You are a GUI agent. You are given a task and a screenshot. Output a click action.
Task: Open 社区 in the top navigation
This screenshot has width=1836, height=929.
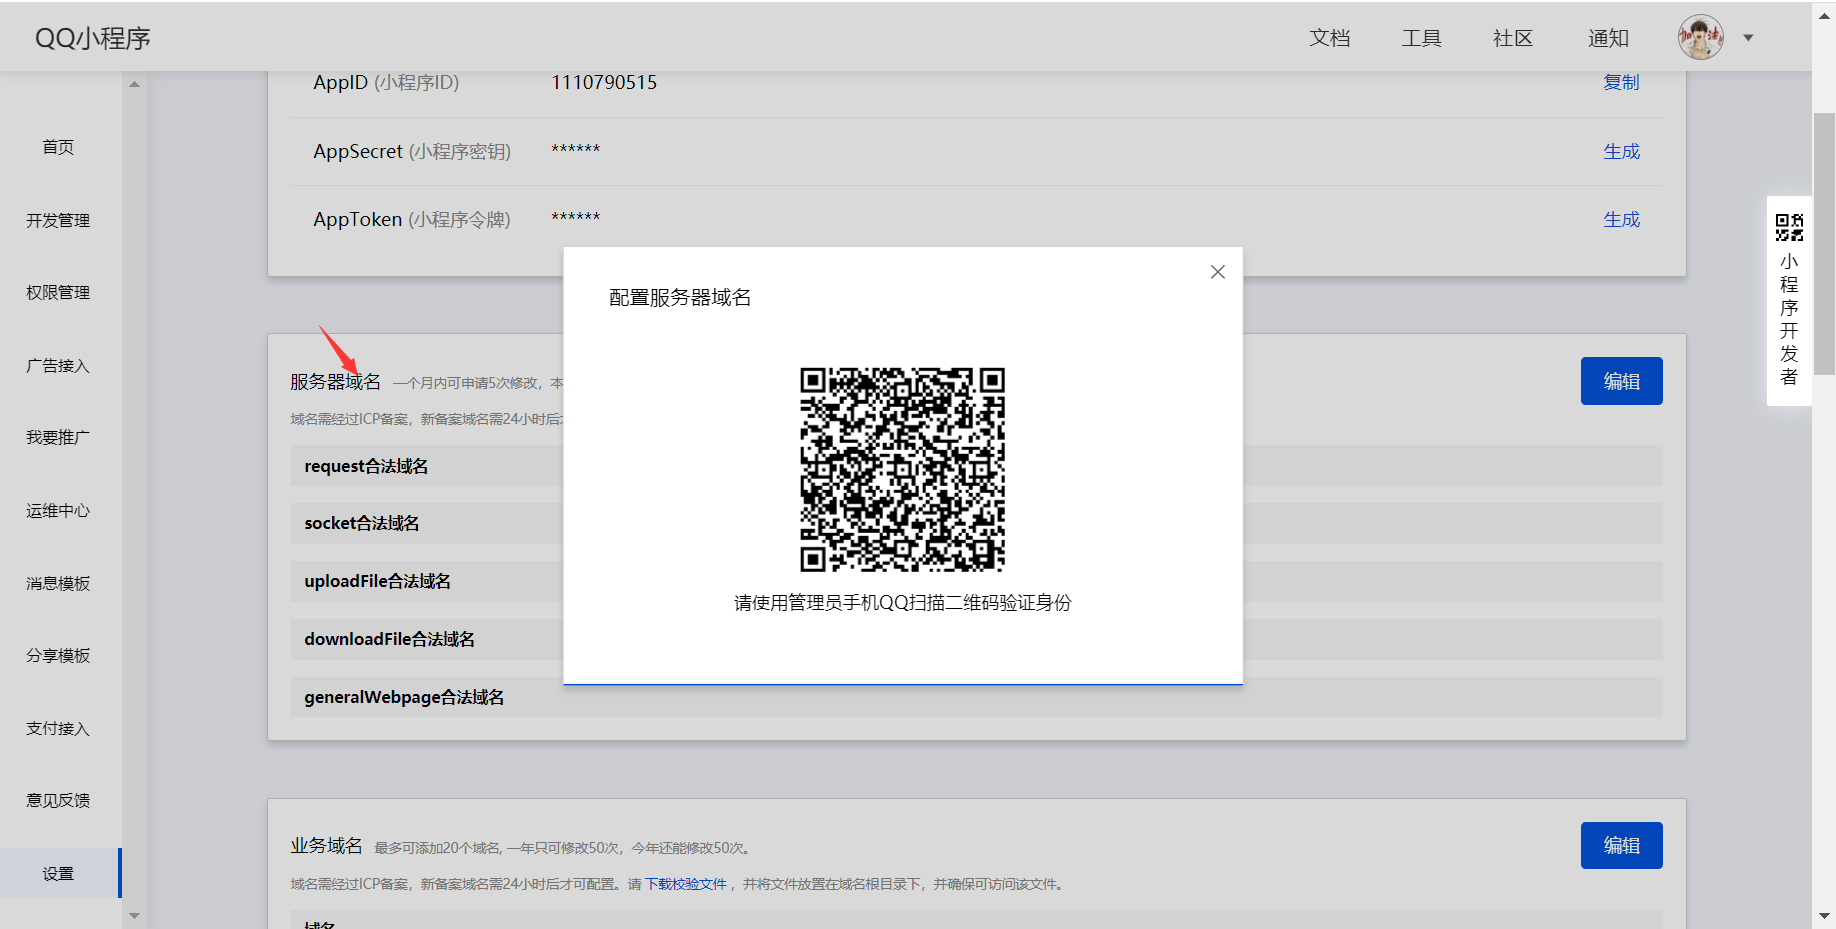pyautogui.click(x=1512, y=38)
